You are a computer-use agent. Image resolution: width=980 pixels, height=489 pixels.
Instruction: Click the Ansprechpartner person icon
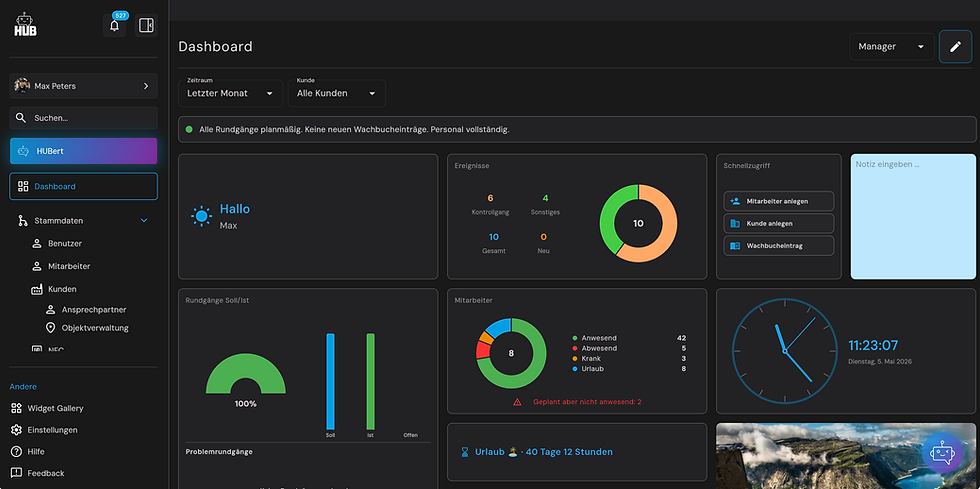[x=51, y=310]
